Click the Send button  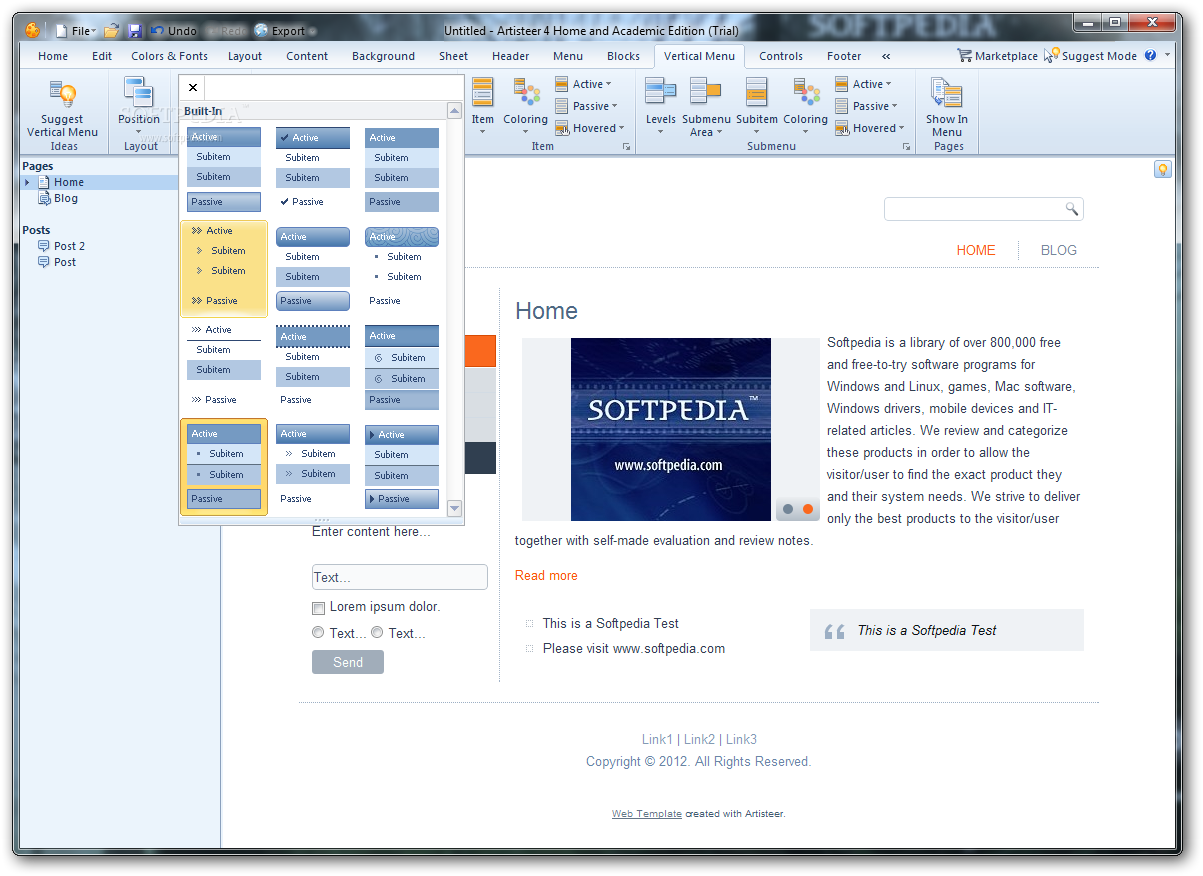point(348,662)
